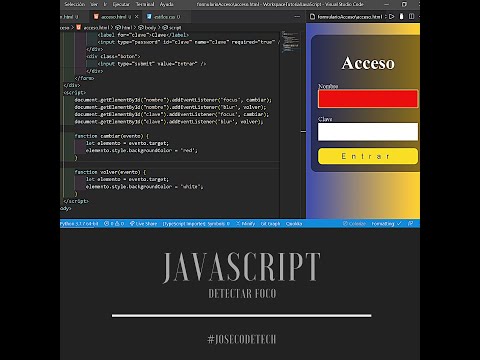
Task: Click the Nombre input field in preview
Action: pyautogui.click(x=368, y=99)
